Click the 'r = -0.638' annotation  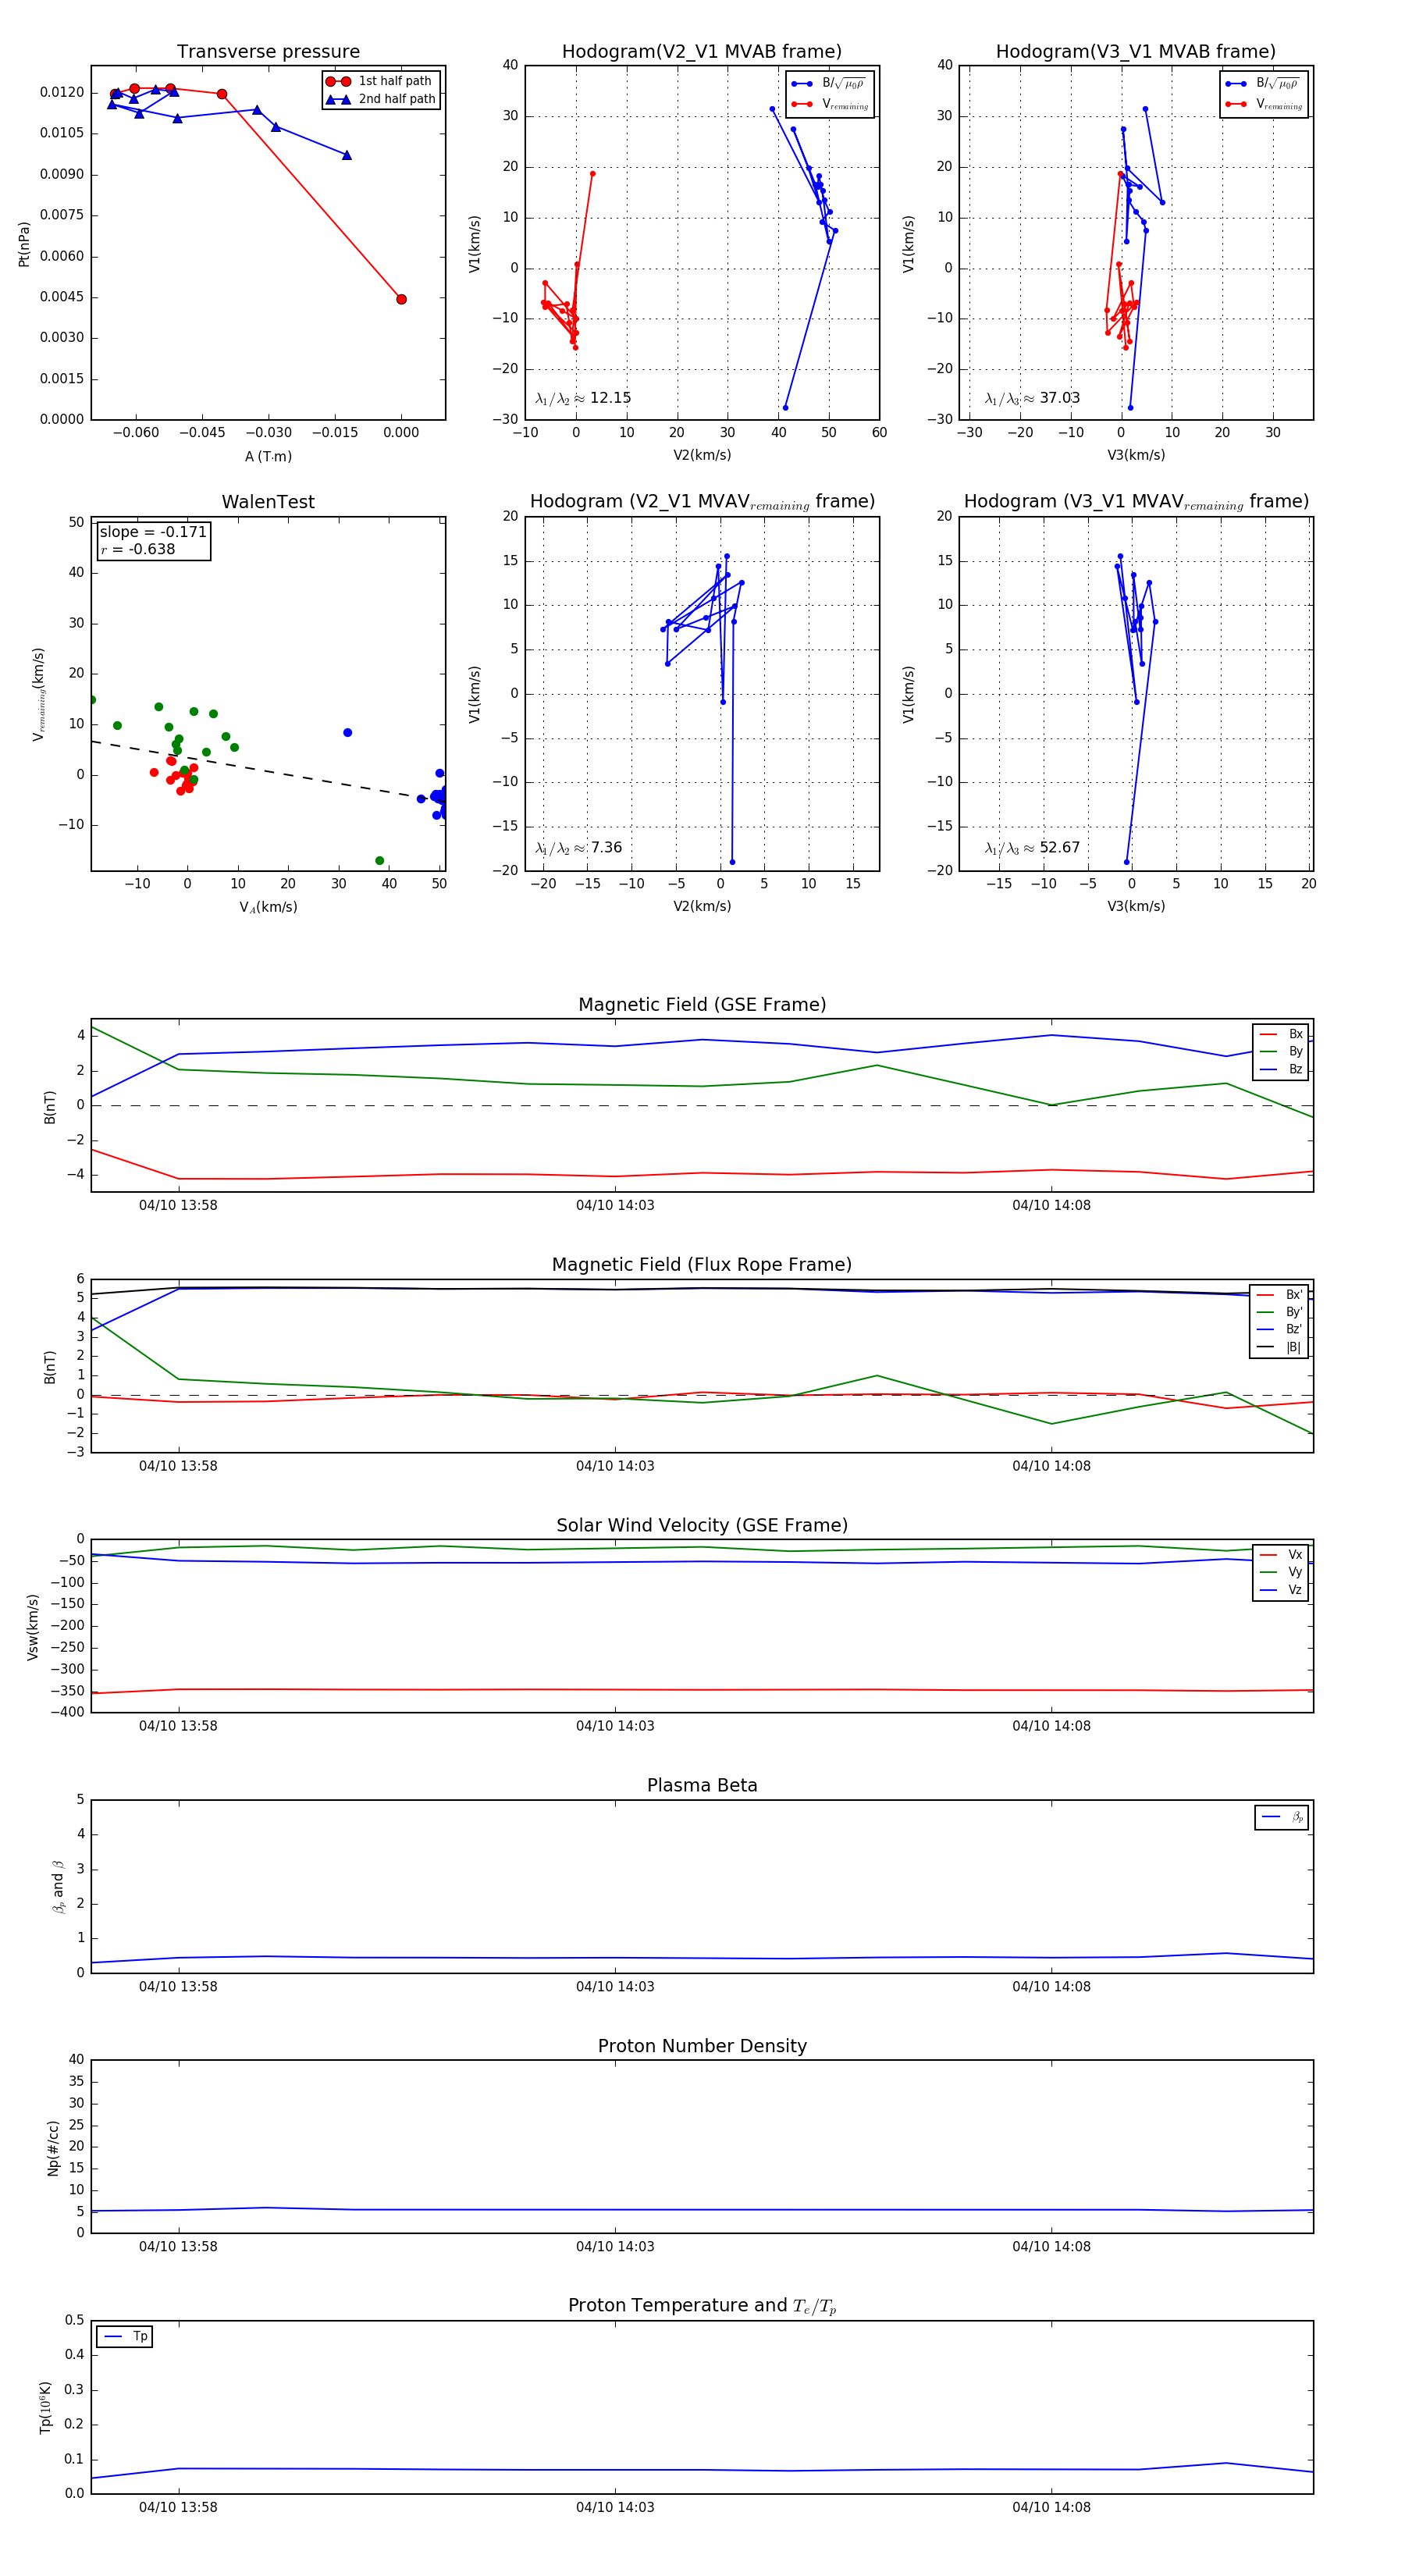(x=137, y=549)
